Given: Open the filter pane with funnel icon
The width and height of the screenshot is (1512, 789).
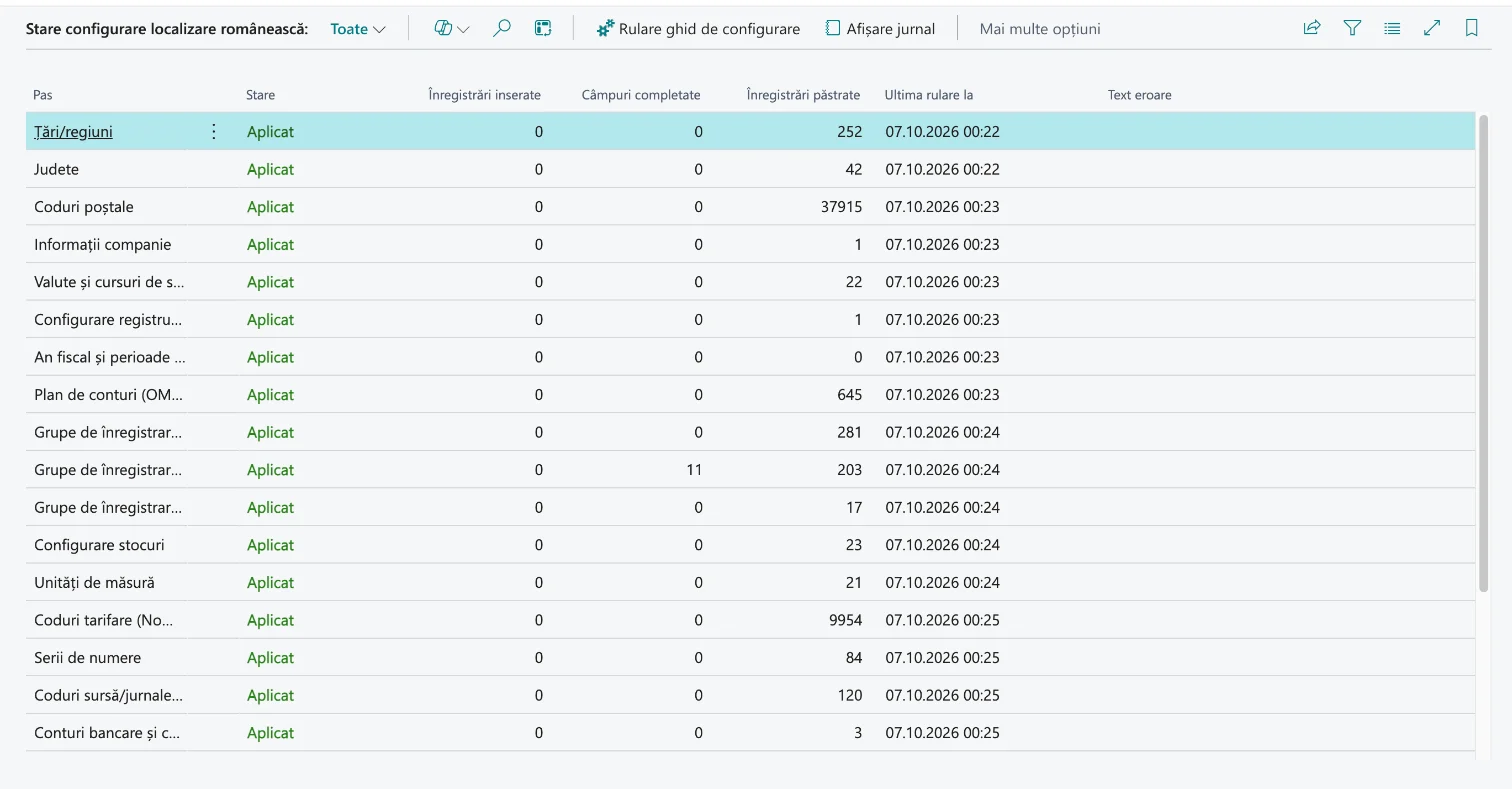Looking at the screenshot, I should tap(1352, 29).
